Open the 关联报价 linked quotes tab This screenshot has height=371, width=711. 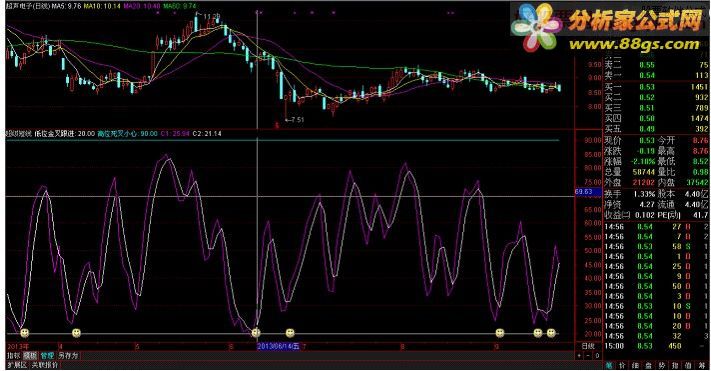pos(44,365)
